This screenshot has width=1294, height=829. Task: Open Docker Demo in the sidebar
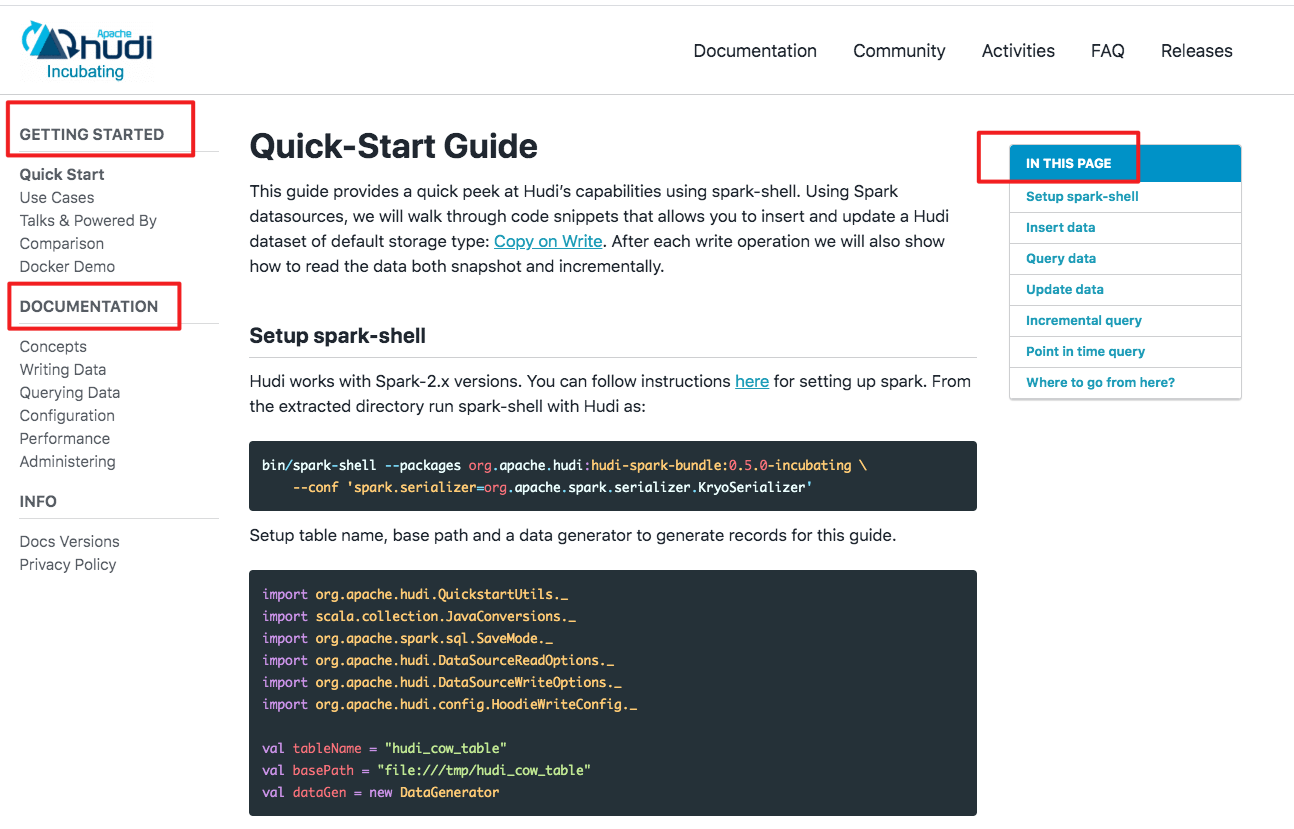[x=67, y=266]
